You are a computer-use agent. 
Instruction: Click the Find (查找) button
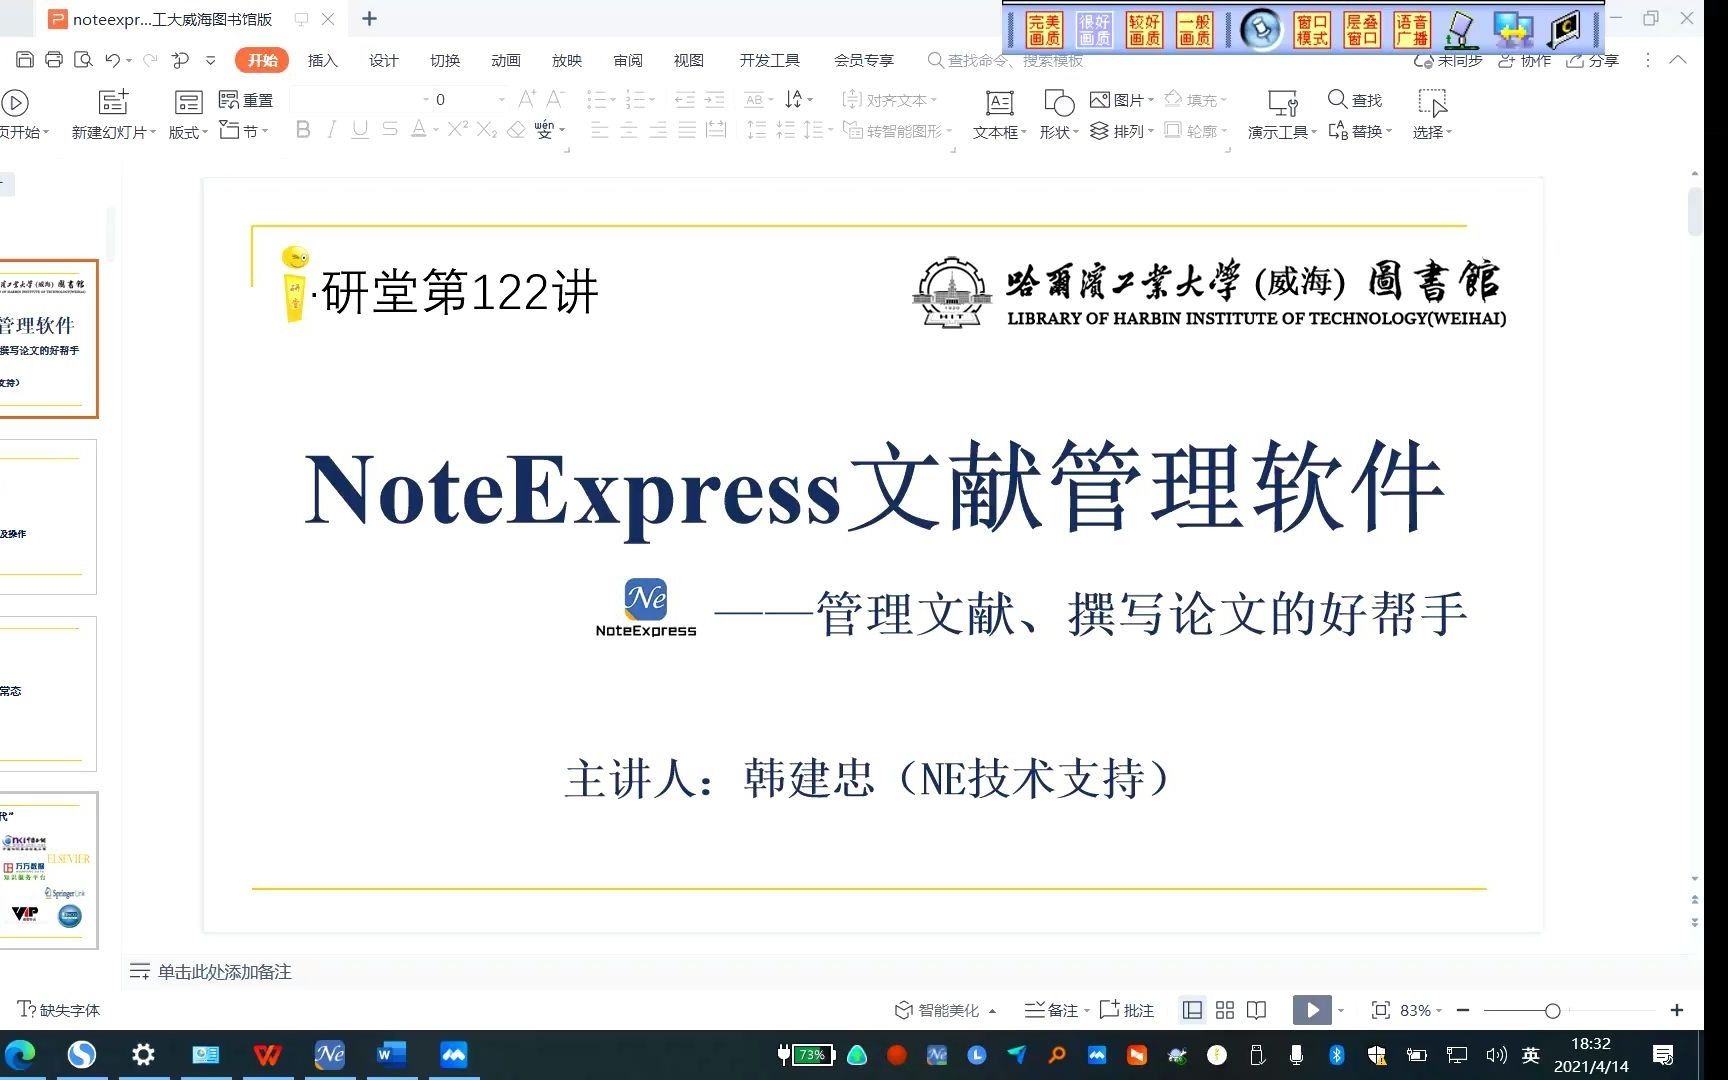tap(1355, 100)
